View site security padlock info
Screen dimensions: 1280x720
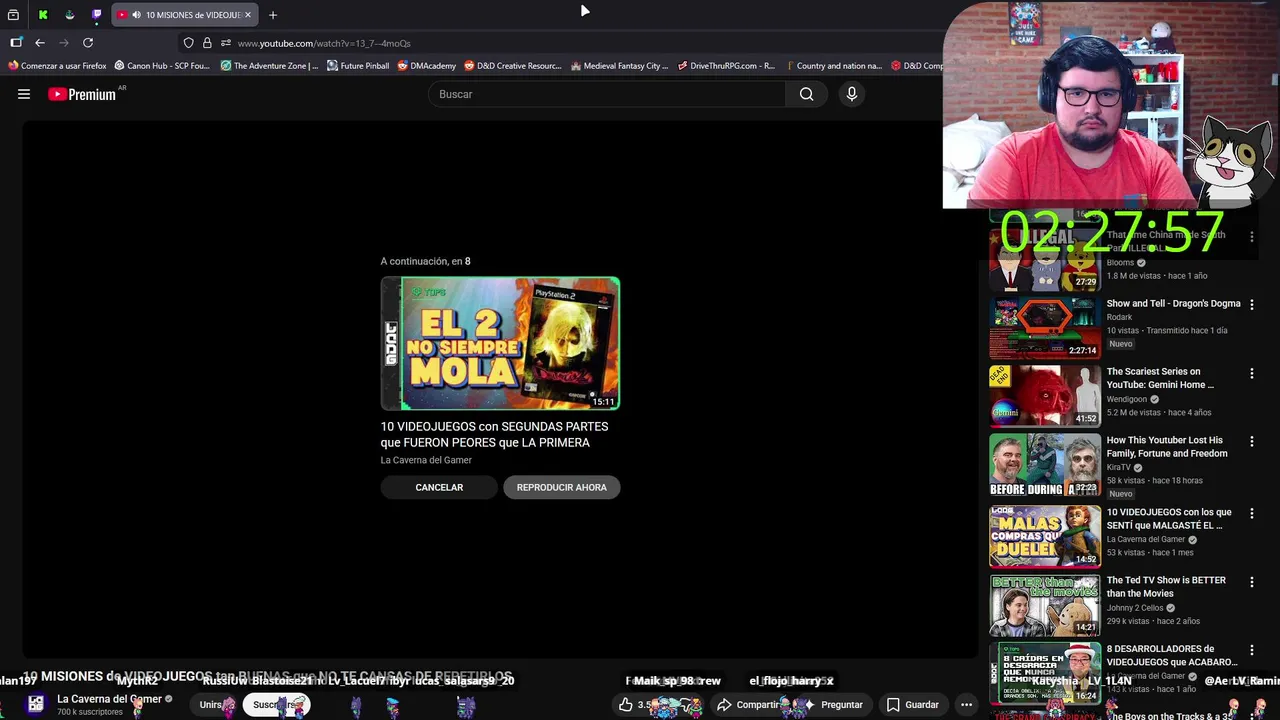coord(207,43)
